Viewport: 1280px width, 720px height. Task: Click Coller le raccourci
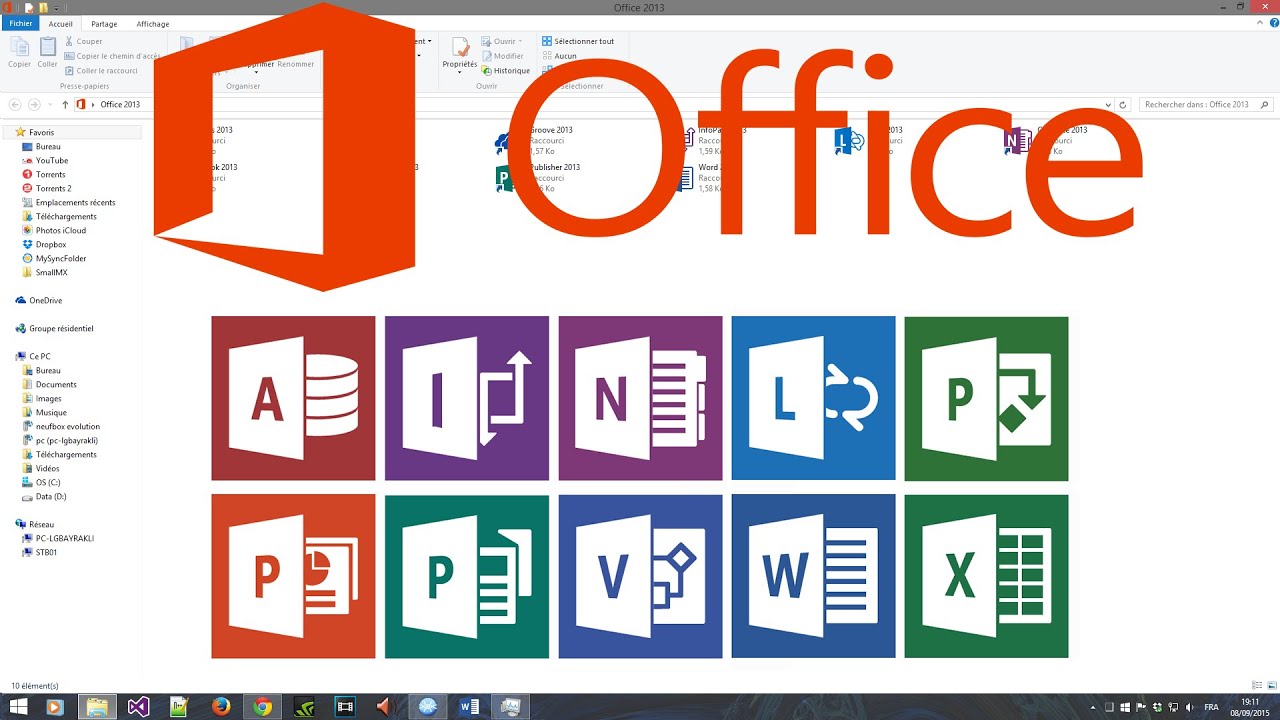101,71
